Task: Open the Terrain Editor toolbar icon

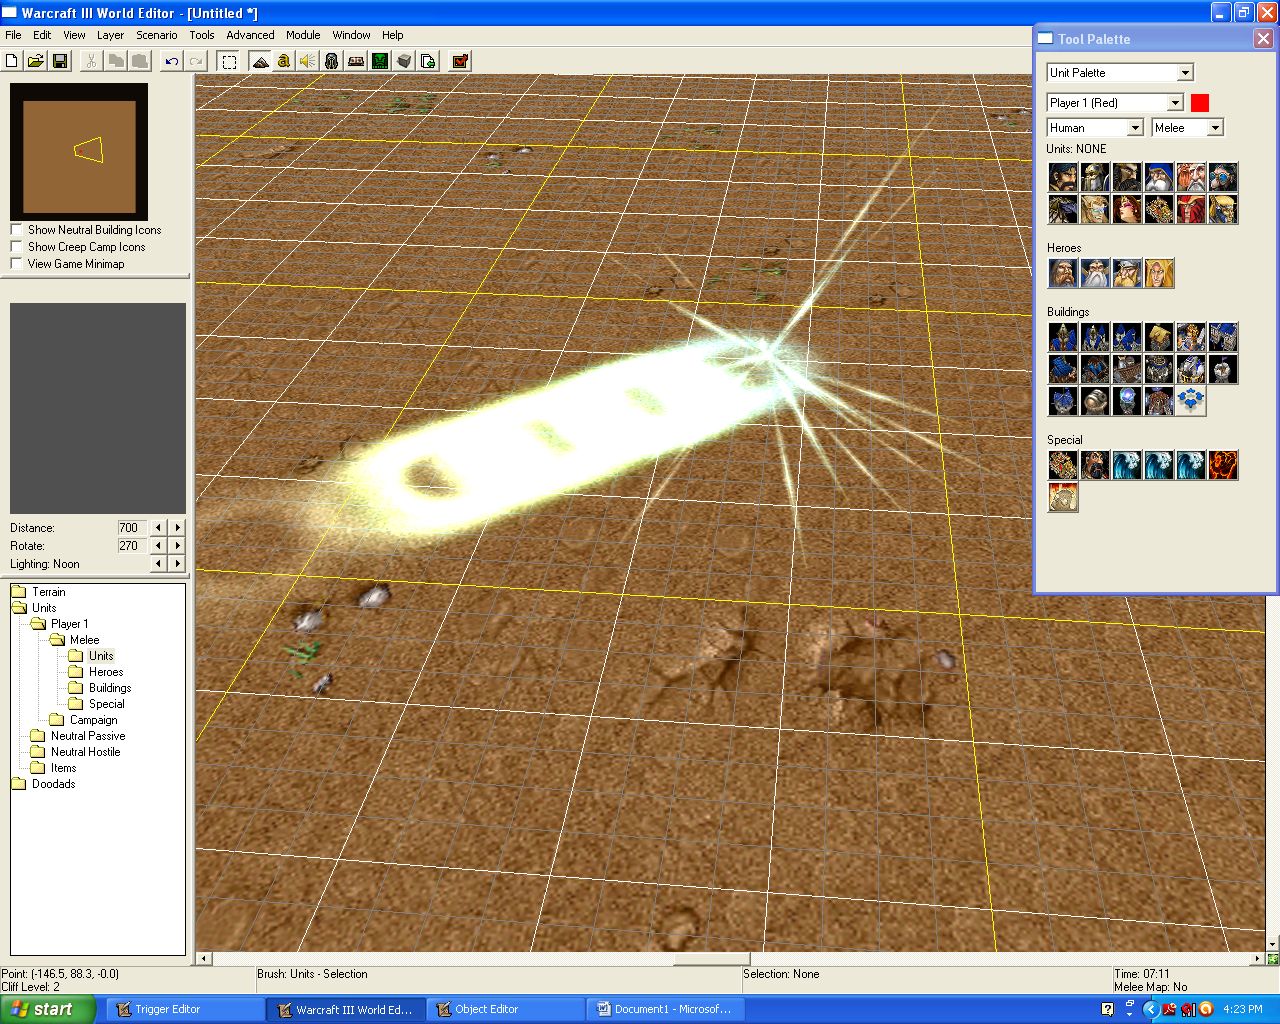Action: click(260, 61)
